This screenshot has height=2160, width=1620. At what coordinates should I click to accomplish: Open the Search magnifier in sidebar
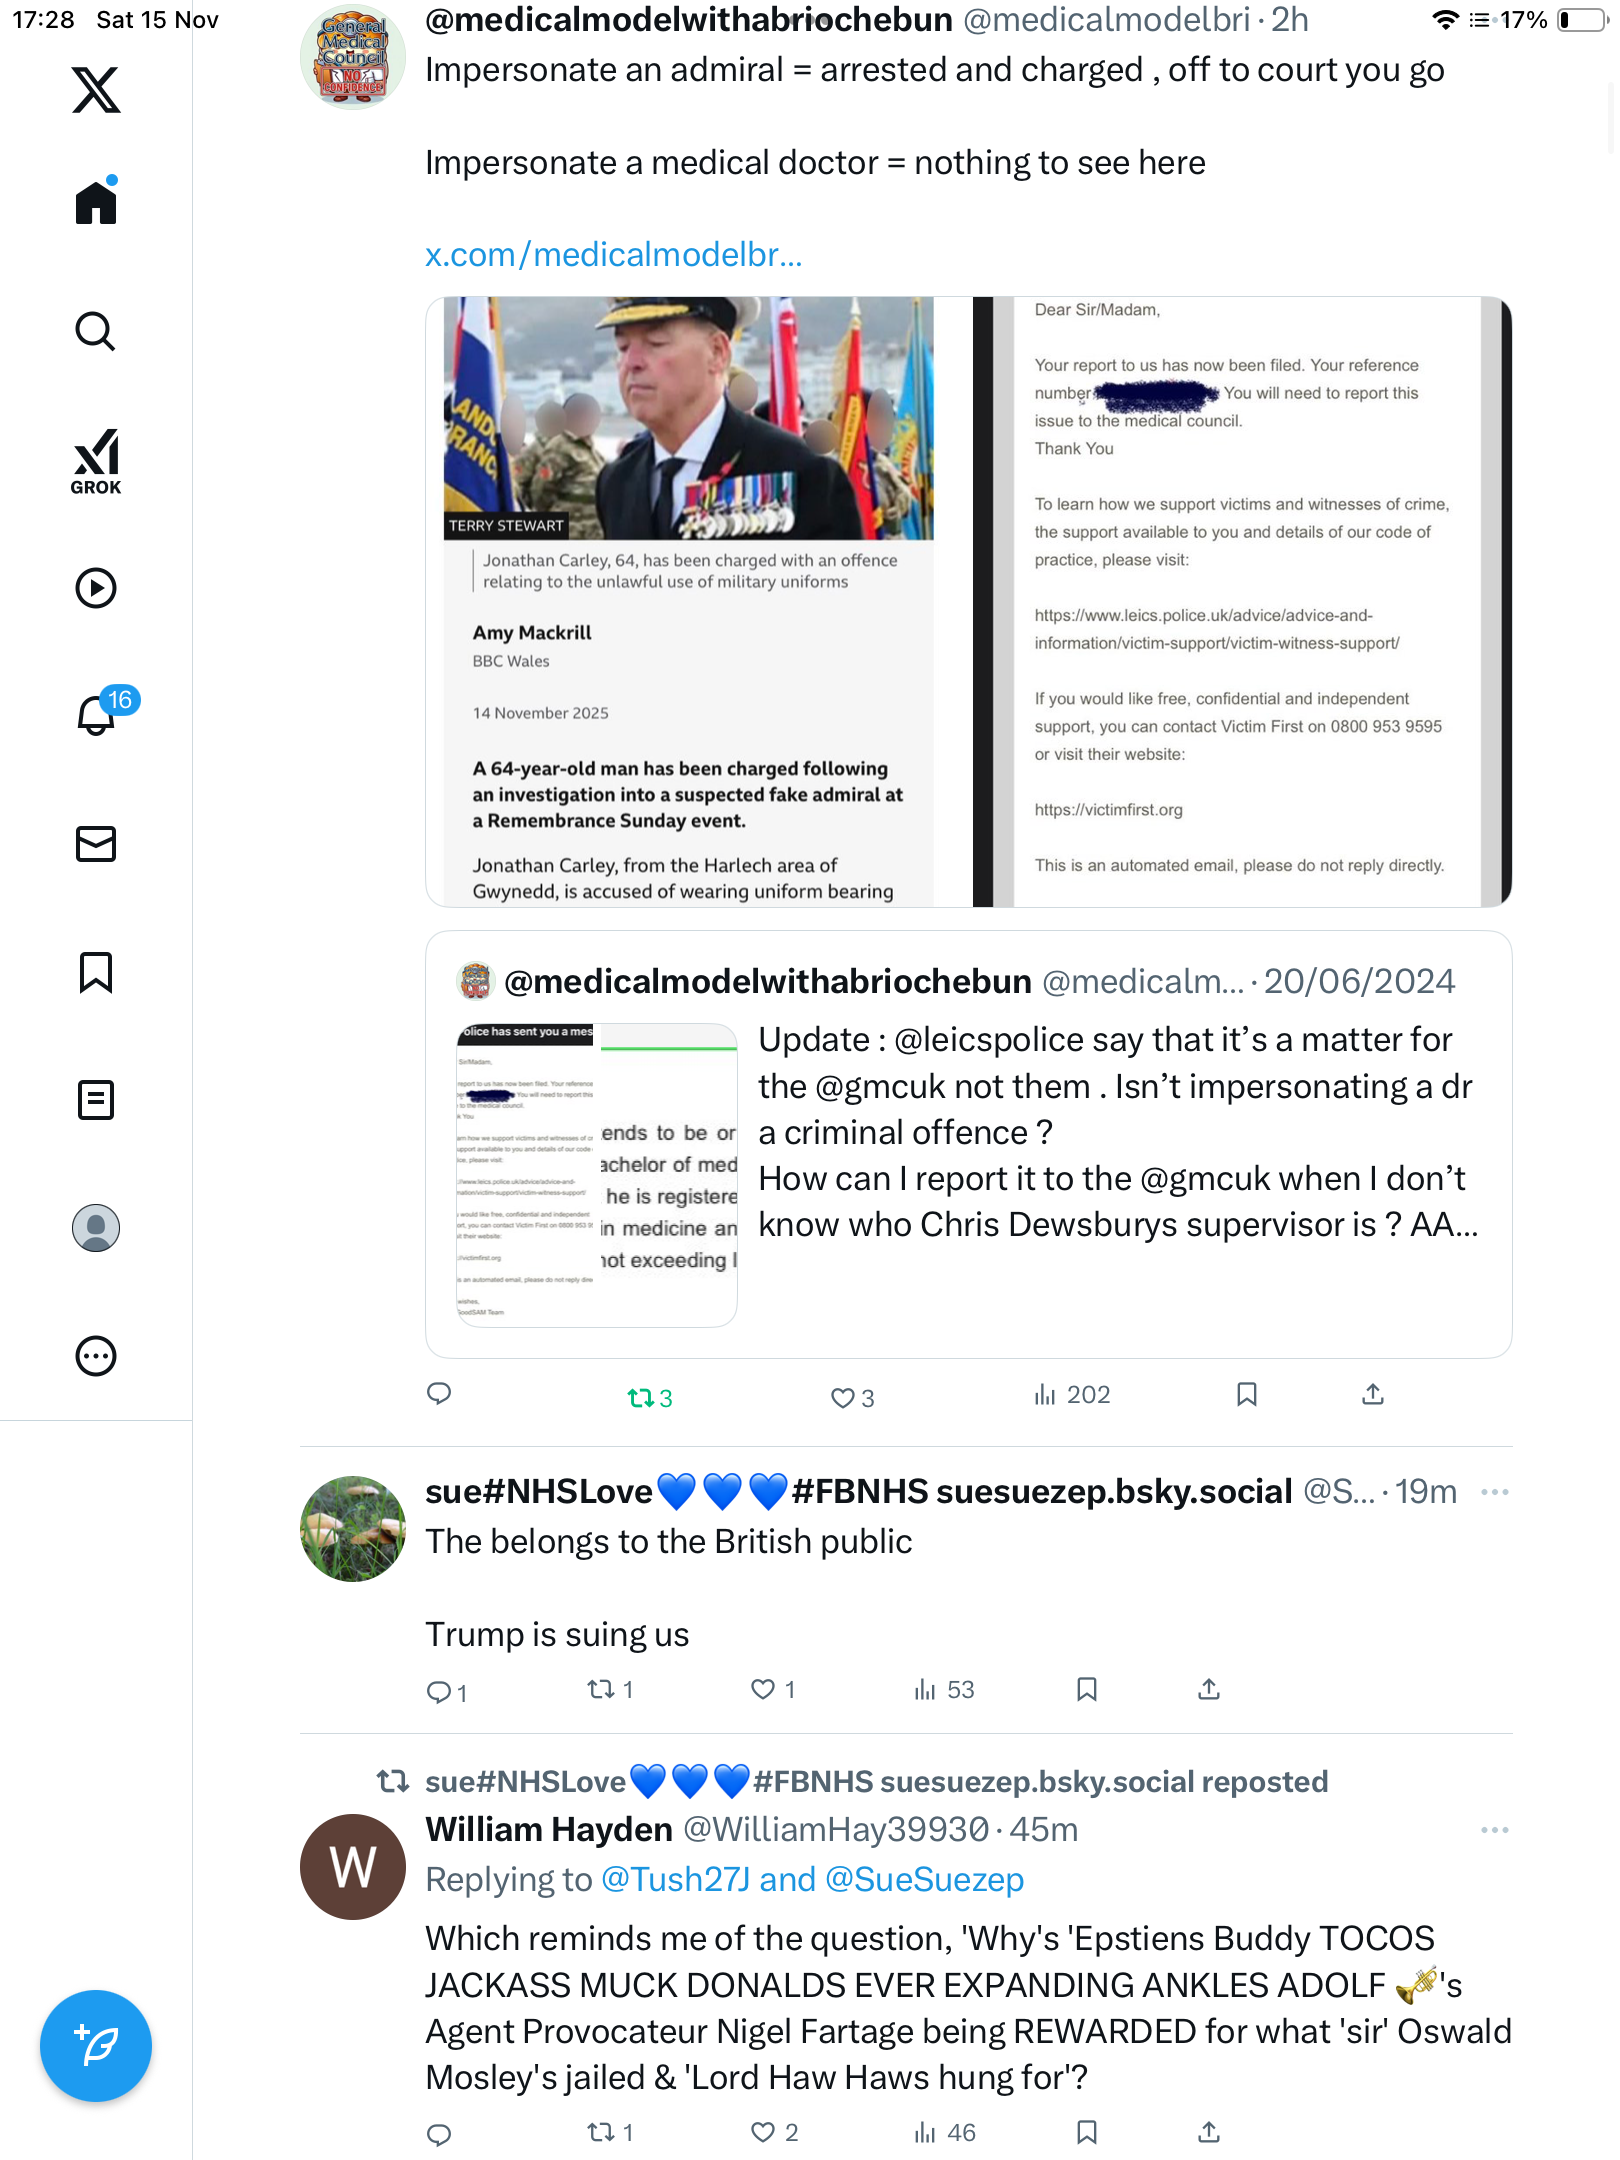coord(96,332)
